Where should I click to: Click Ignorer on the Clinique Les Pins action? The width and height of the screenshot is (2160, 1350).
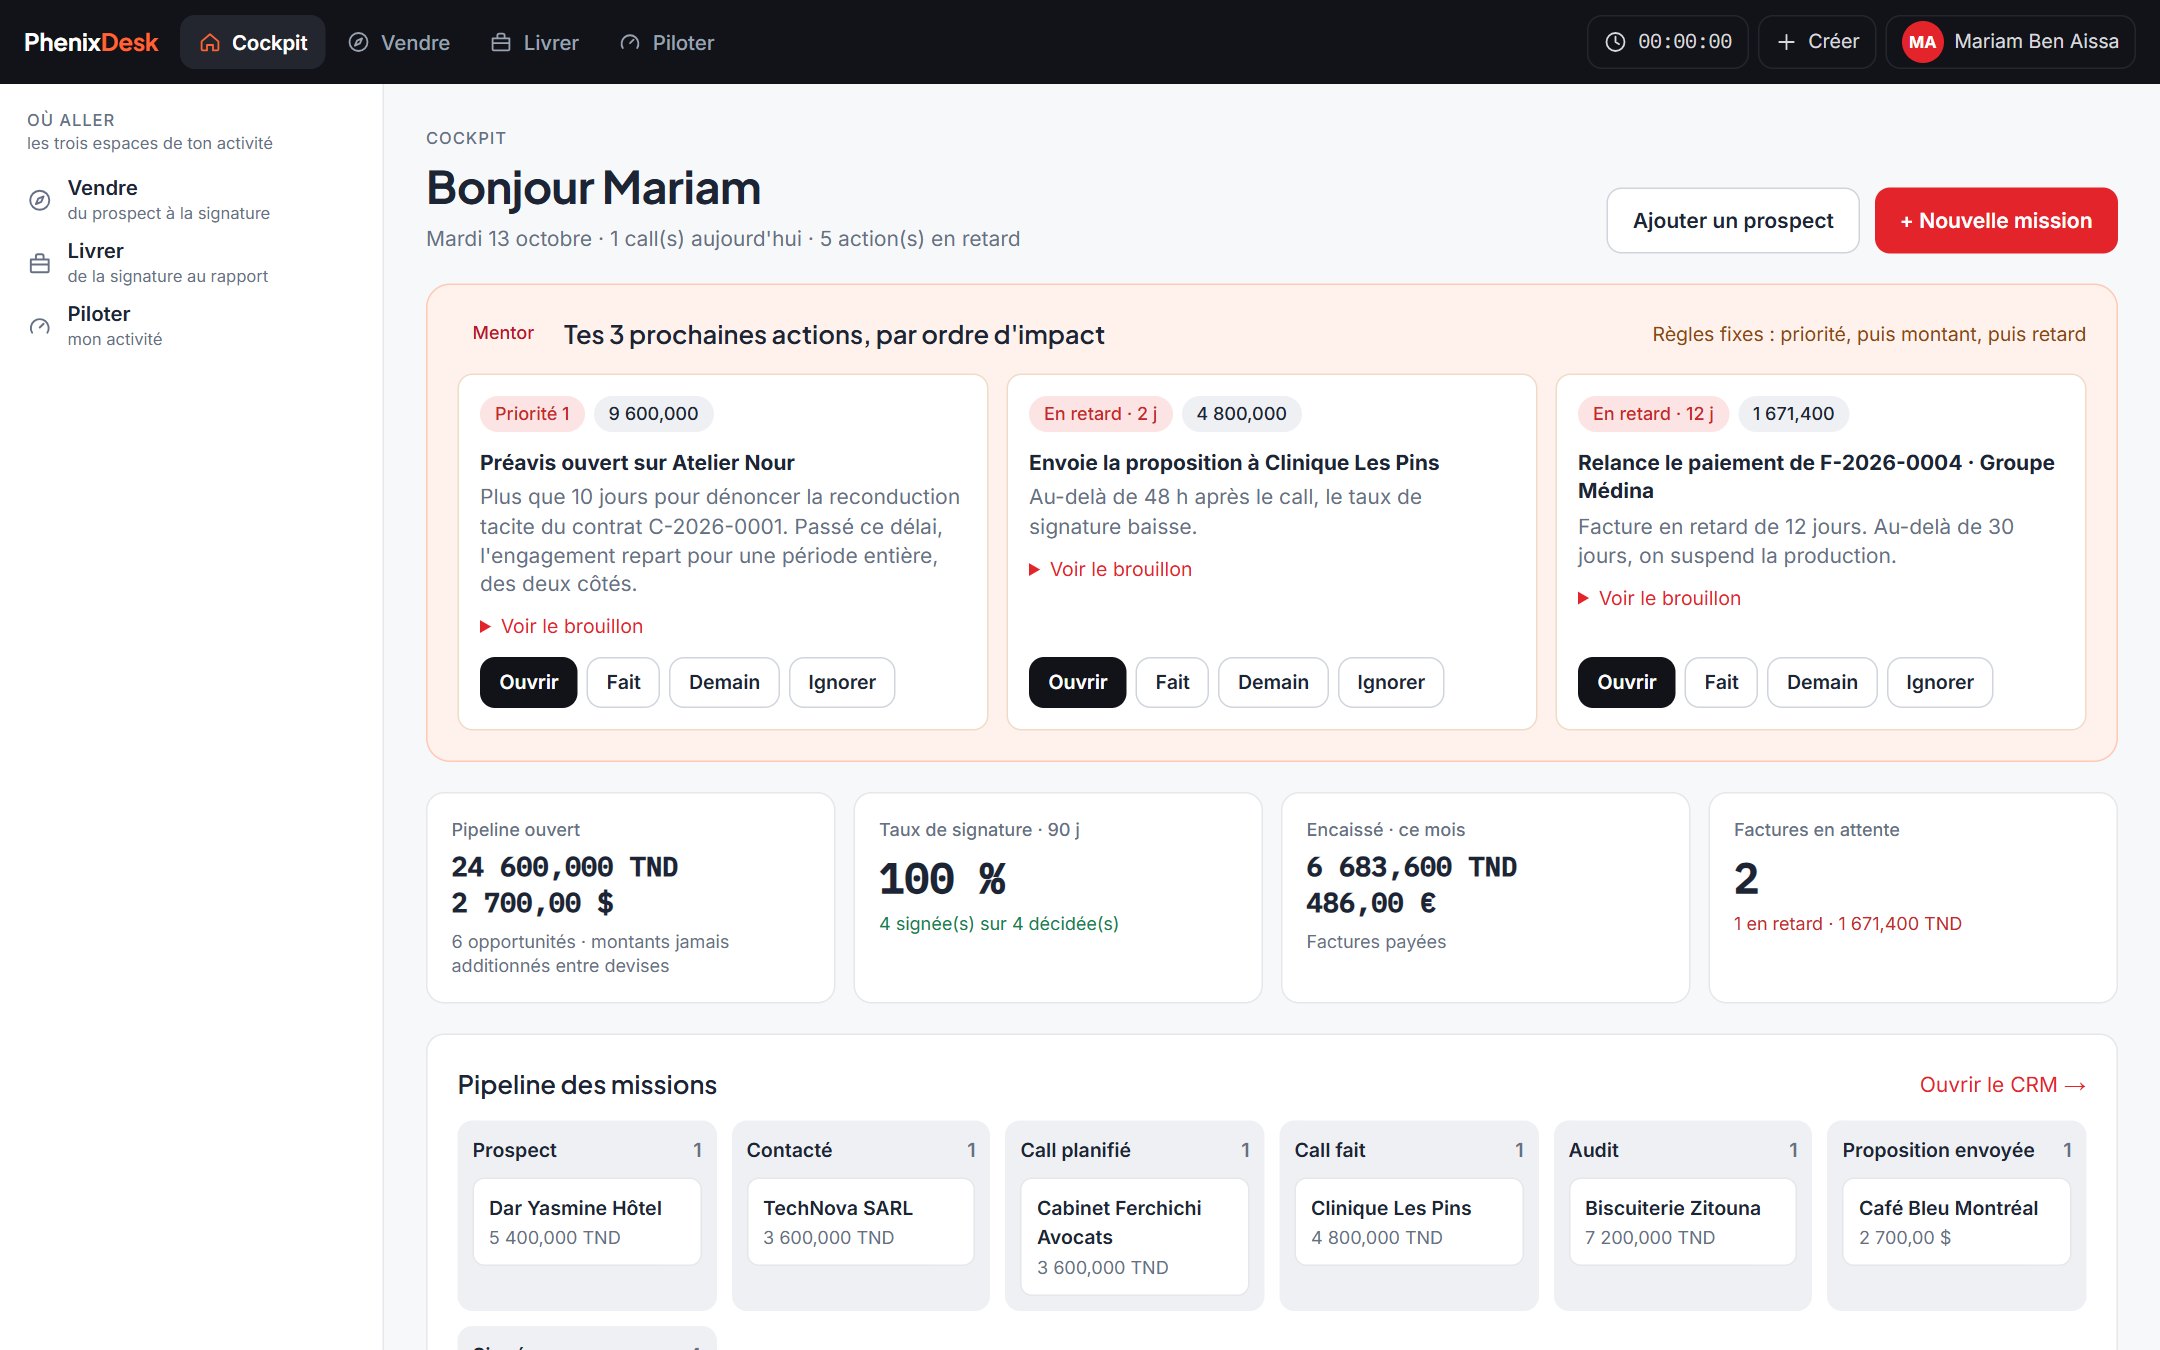pos(1391,682)
